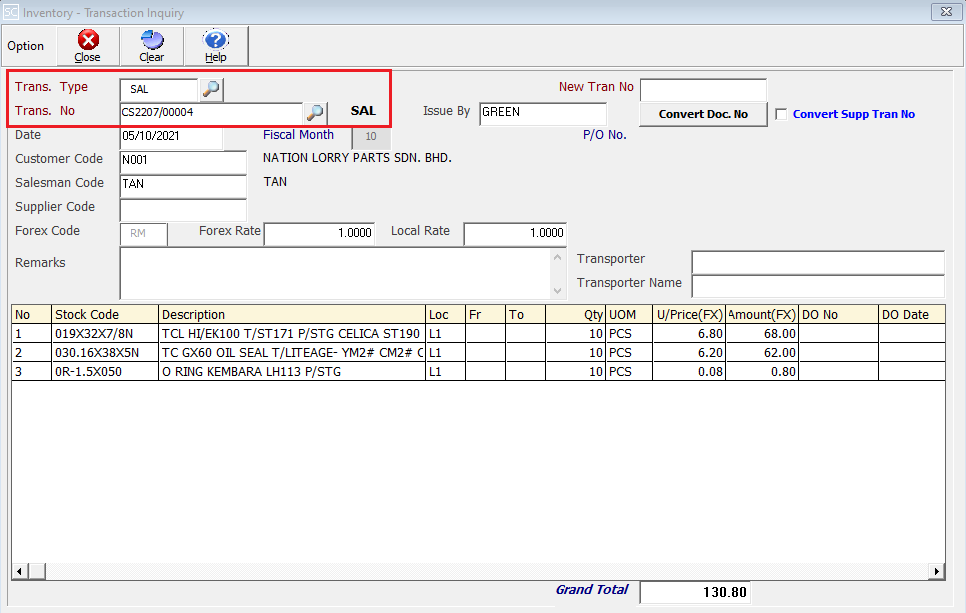Click into the New Tran No field

703,89
